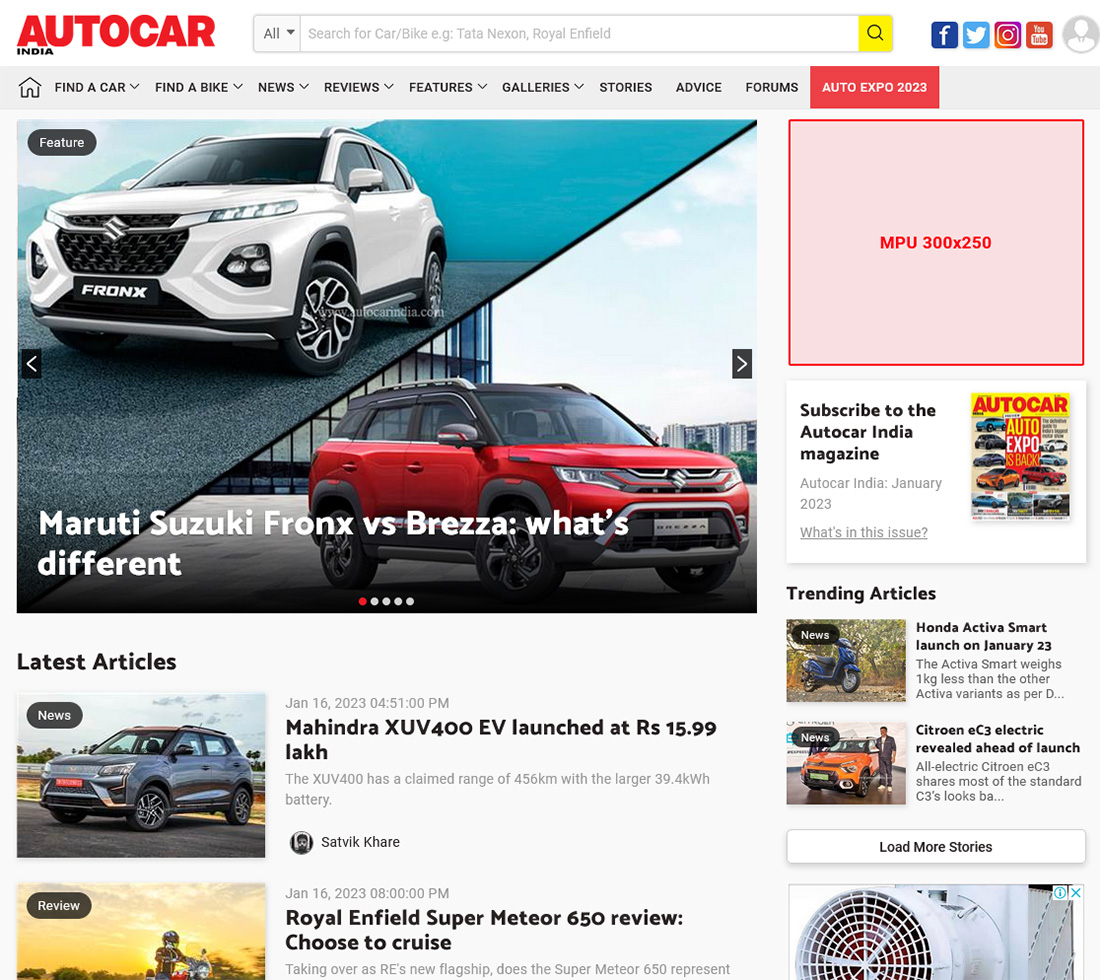Open Honda Activa Smart launch article

[984, 636]
